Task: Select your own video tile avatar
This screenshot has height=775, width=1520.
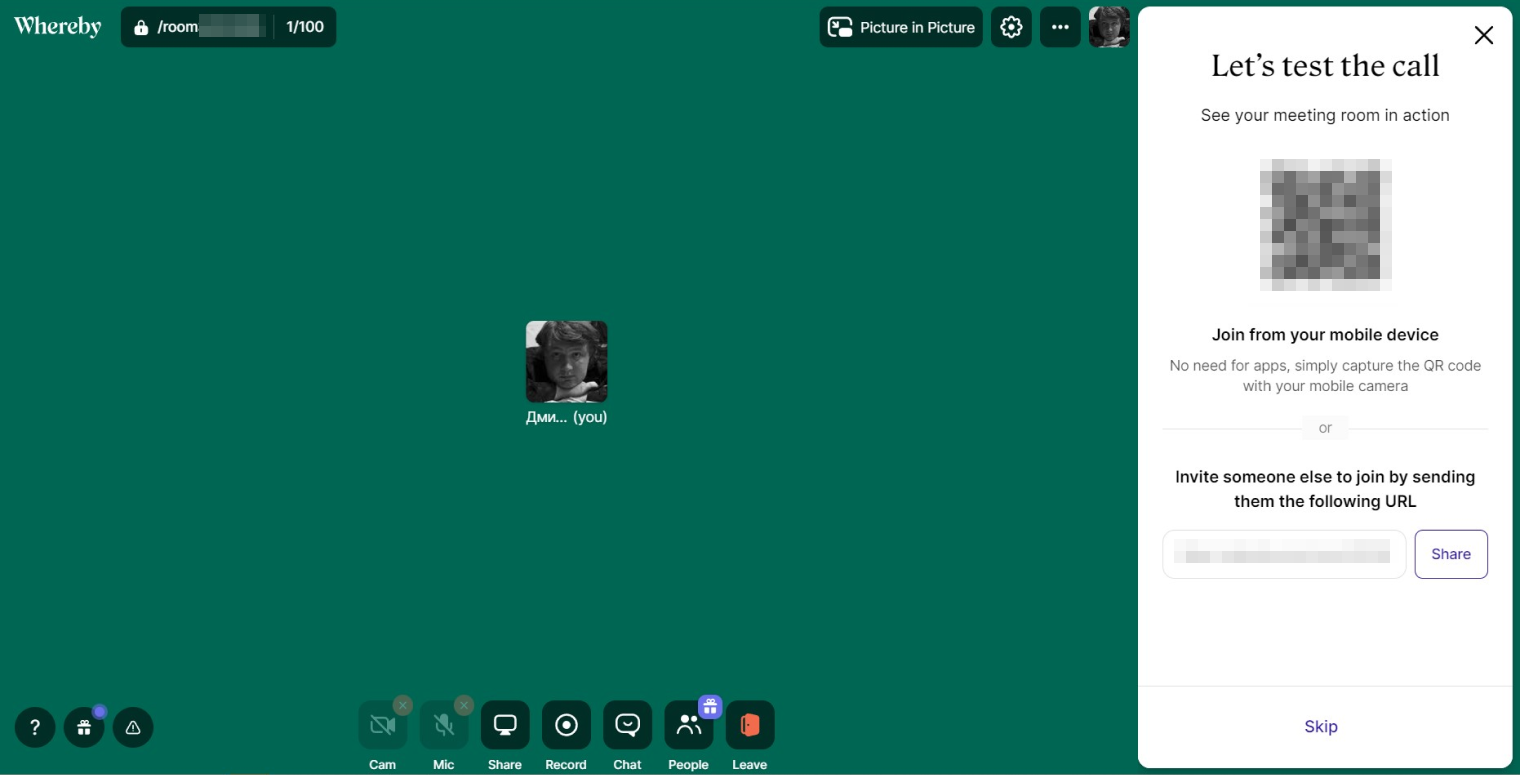Action: pyautogui.click(x=567, y=361)
